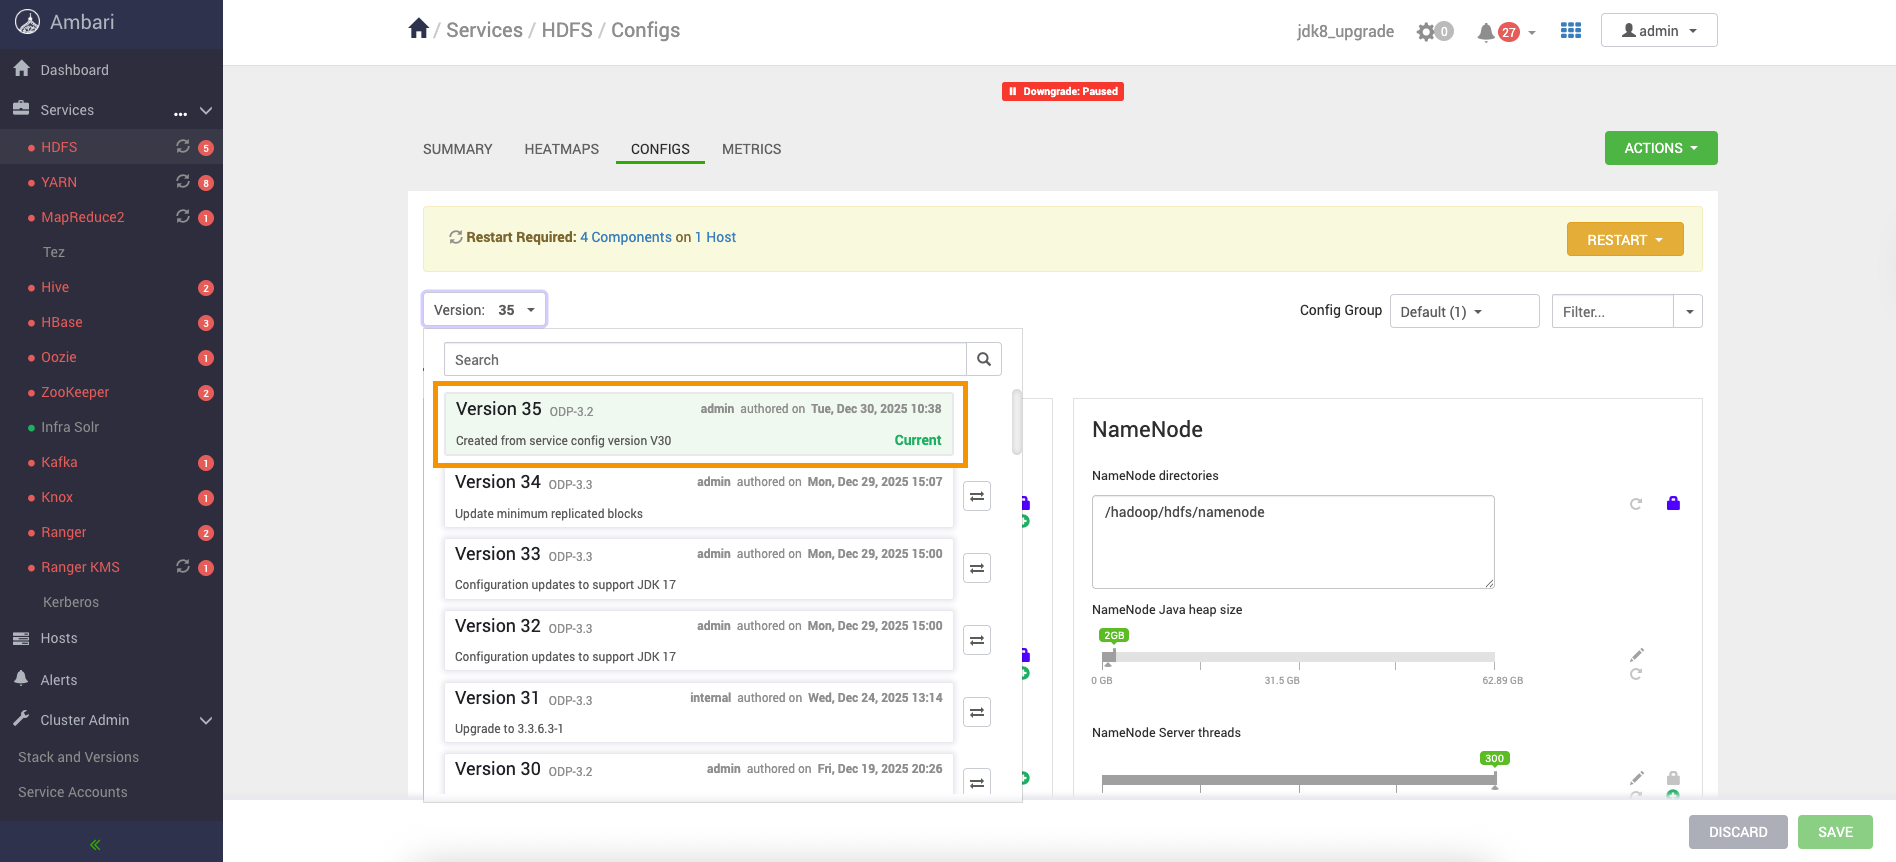Click the pencil override icon for Java heap size
The width and height of the screenshot is (1896, 862).
point(1636,655)
